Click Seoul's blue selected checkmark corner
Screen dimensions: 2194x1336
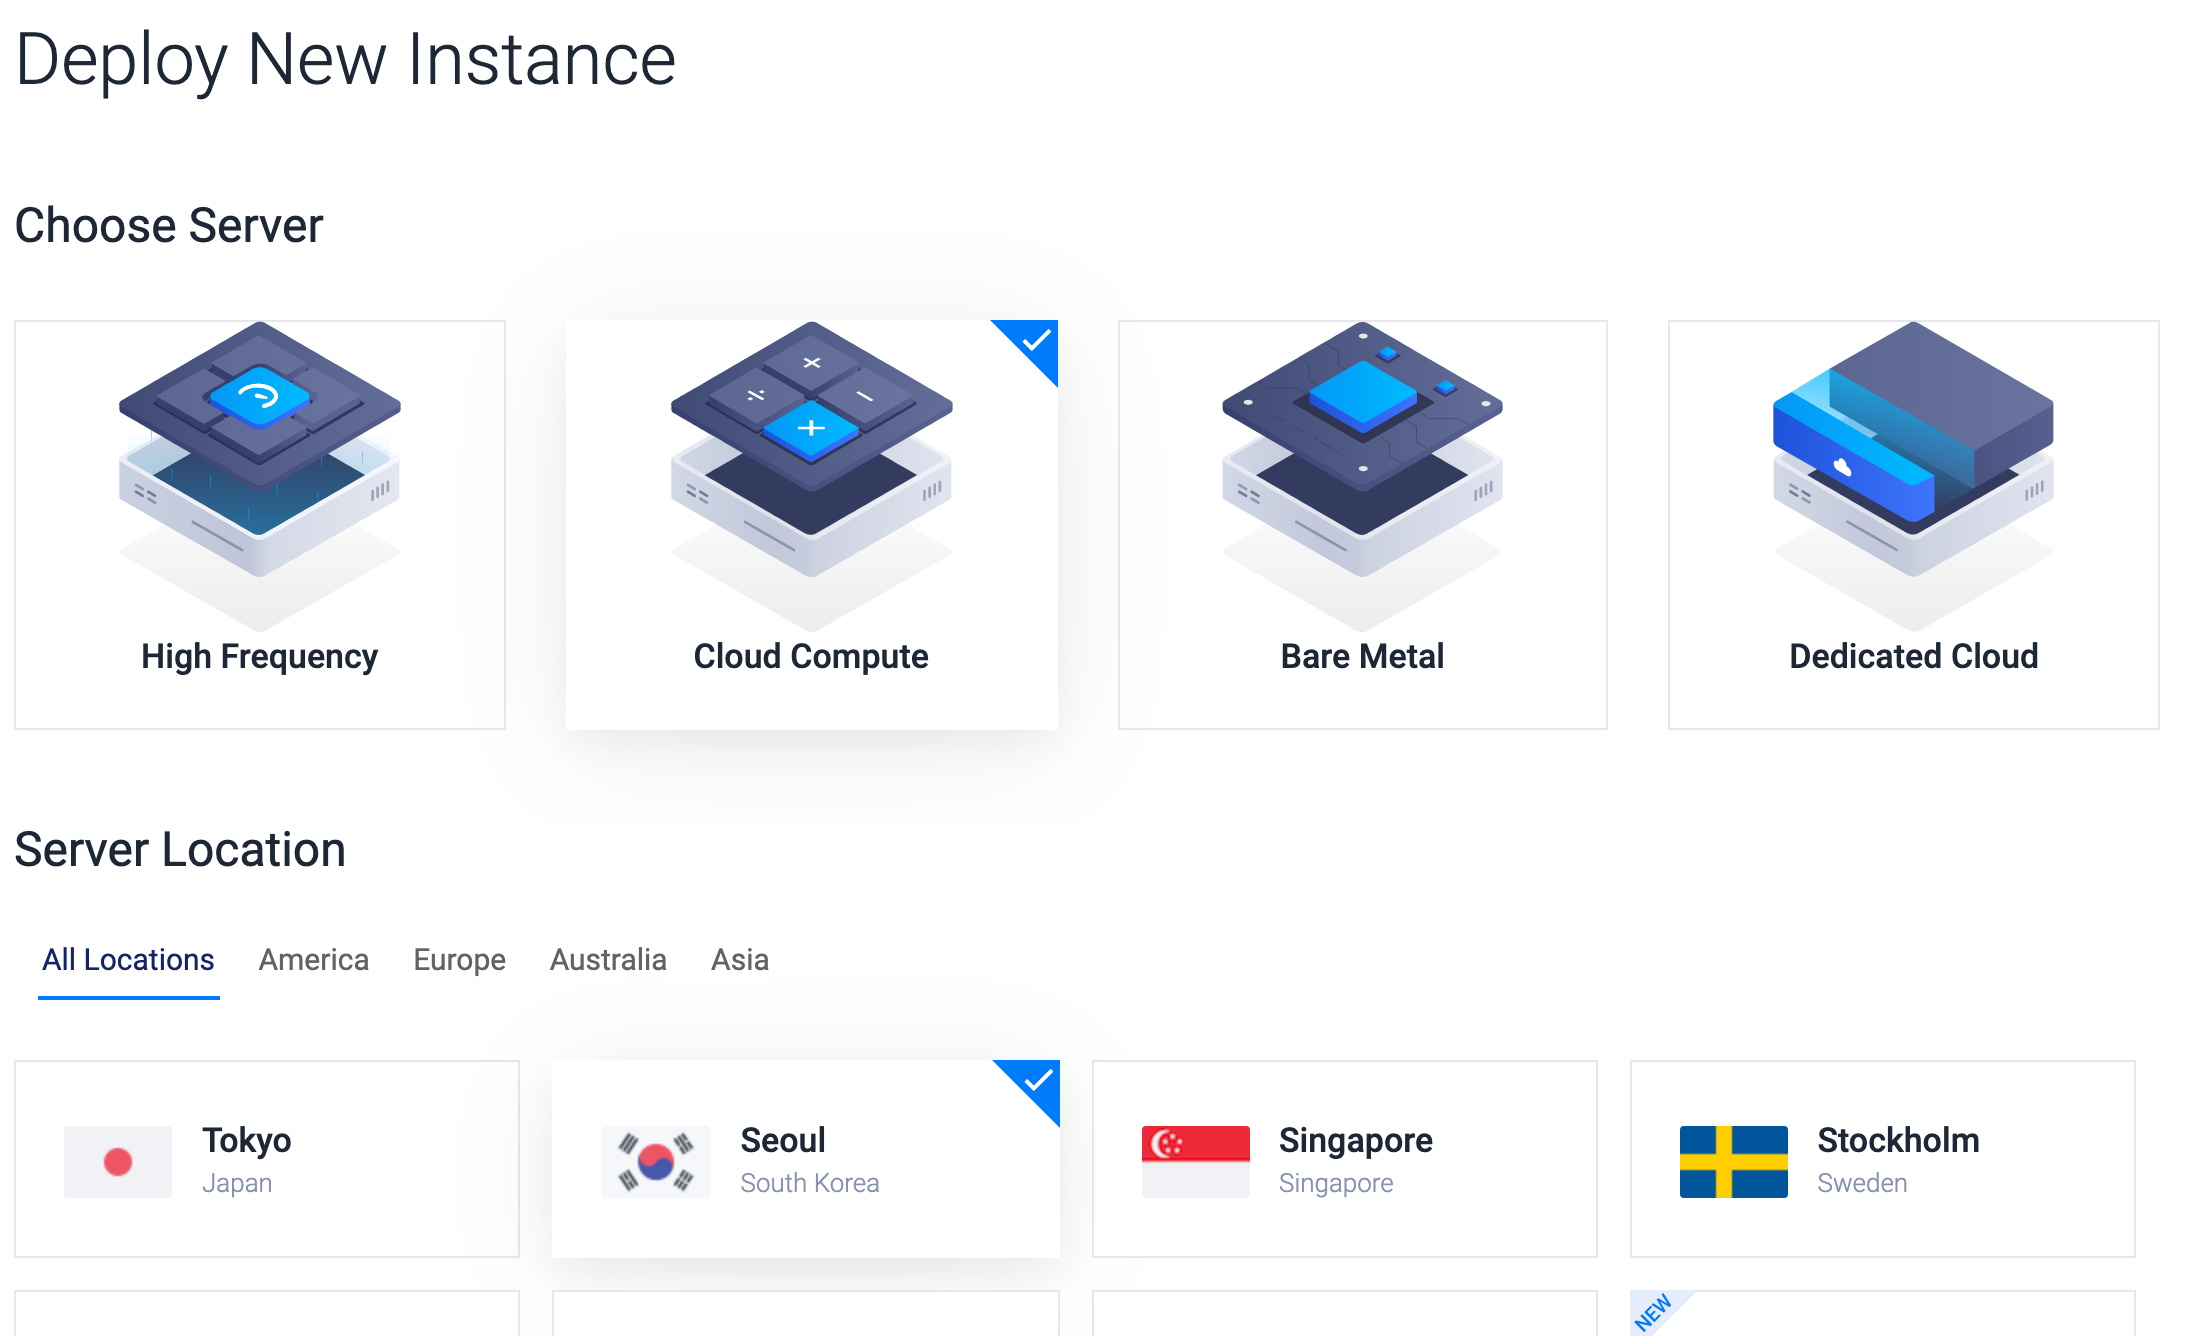click(1038, 1081)
